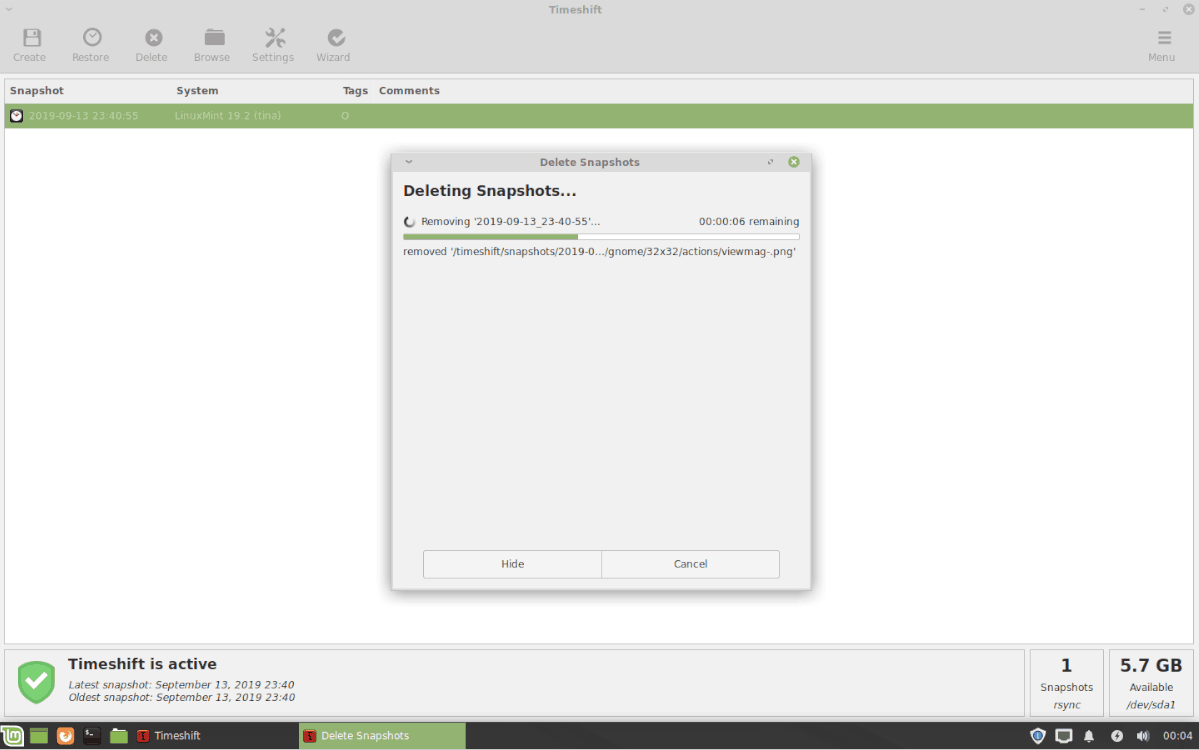Click the Comments column header
1199x750 pixels.
pos(409,91)
